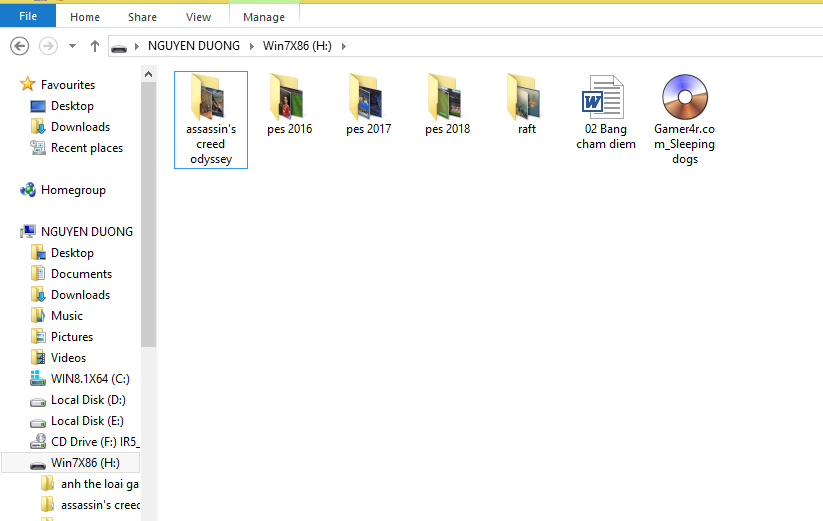Click the CD Drive (F:) disc icon

(x=38, y=442)
